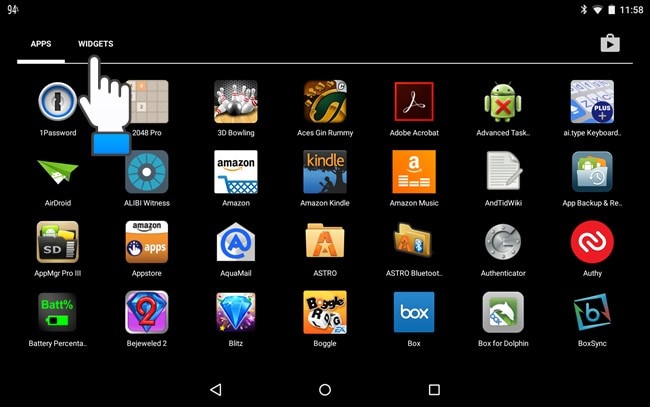Tap the Wi-Fi status icon
650x407 pixels.
597,10
